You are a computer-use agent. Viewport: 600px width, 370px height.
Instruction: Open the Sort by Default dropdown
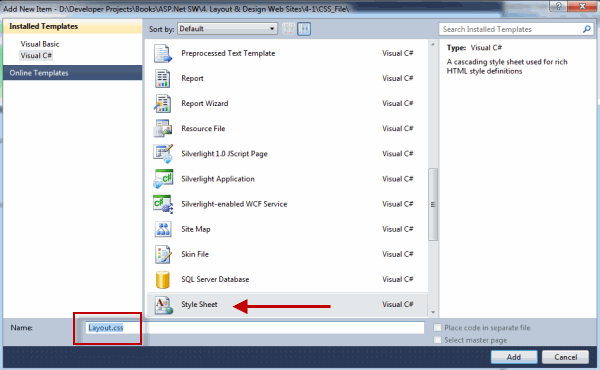[227, 29]
